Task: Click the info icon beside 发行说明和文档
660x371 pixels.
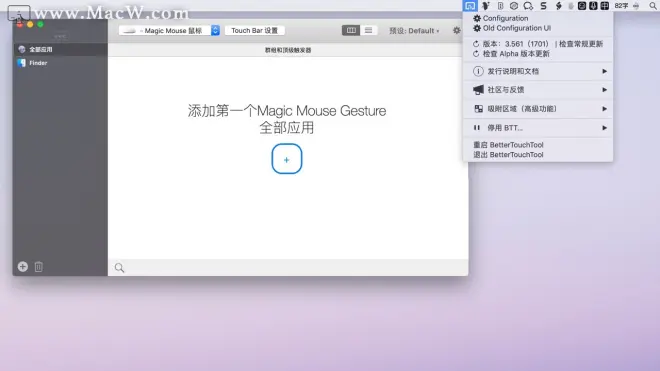Action: pos(478,71)
